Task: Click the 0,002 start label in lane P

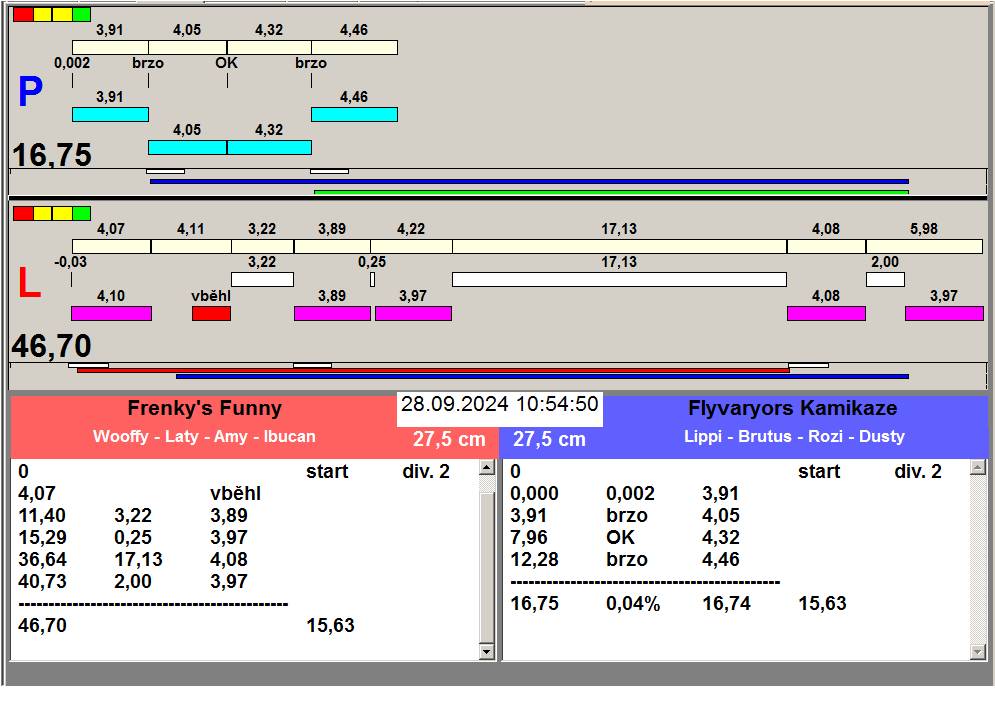Action: coord(72,63)
